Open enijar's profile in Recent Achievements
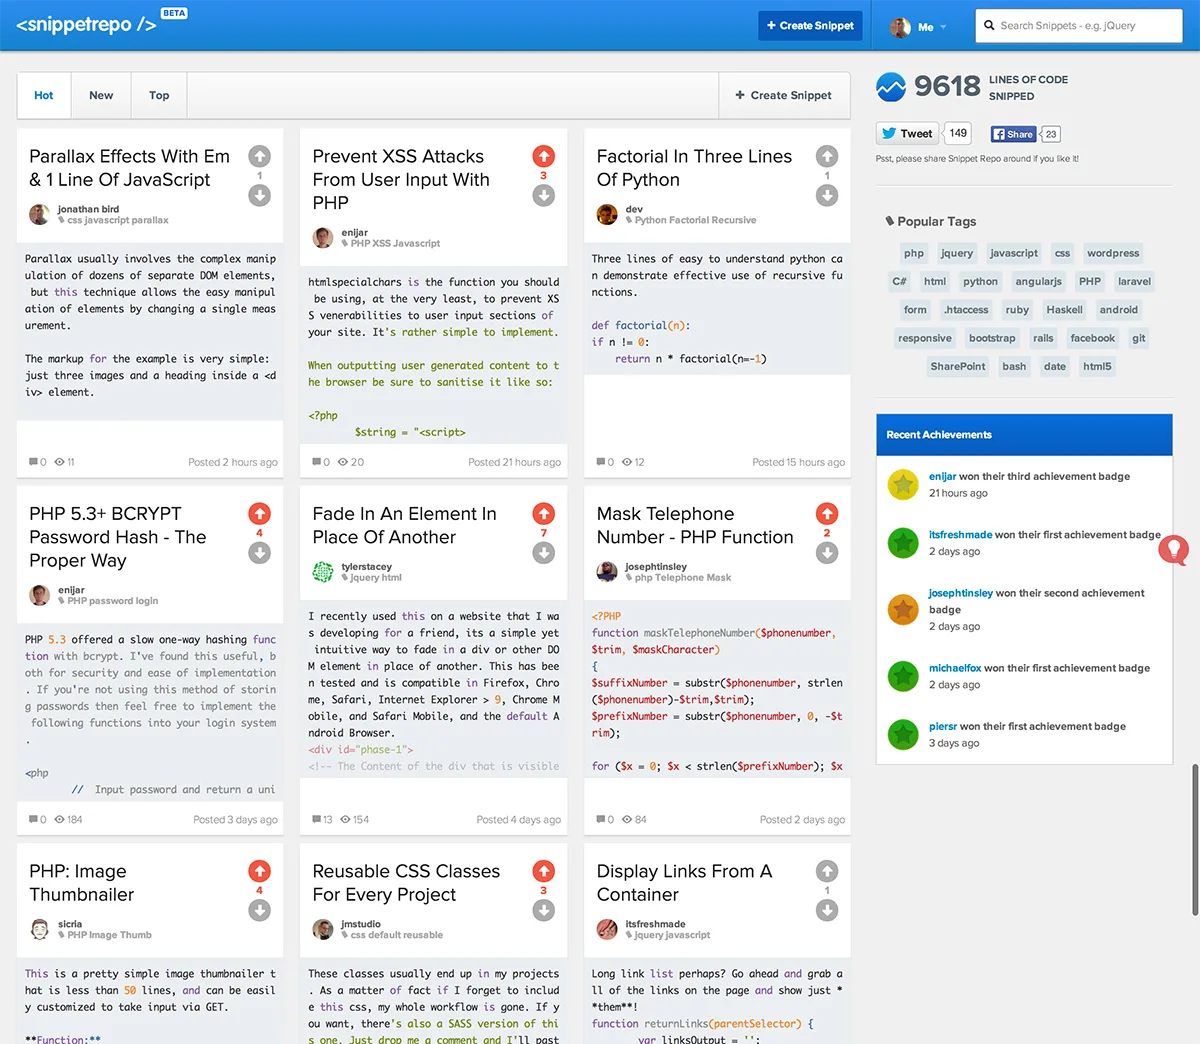Viewport: 1200px width, 1044px height. [x=942, y=476]
